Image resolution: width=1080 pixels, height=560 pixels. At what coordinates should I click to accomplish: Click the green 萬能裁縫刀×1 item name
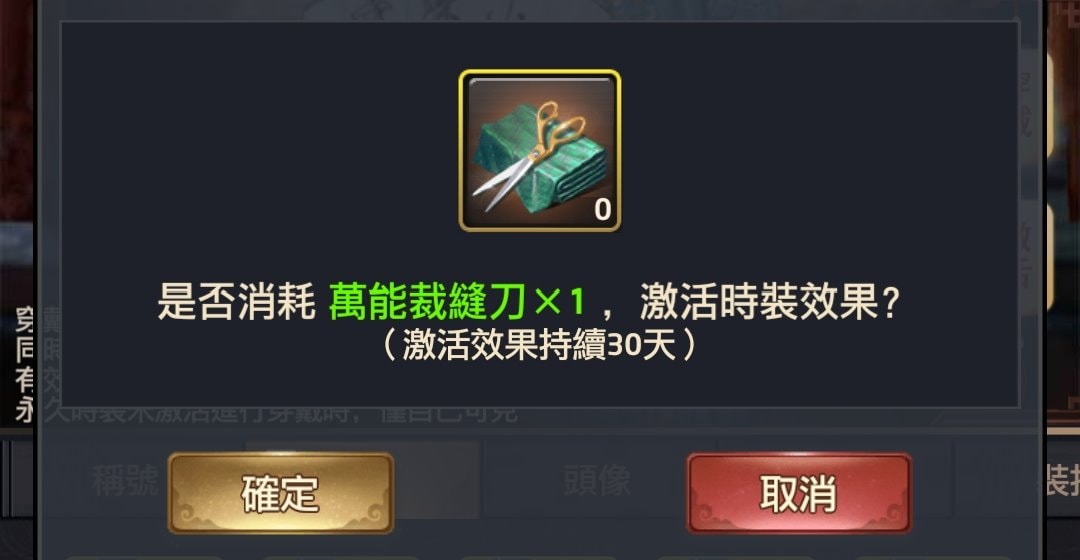click(x=457, y=302)
